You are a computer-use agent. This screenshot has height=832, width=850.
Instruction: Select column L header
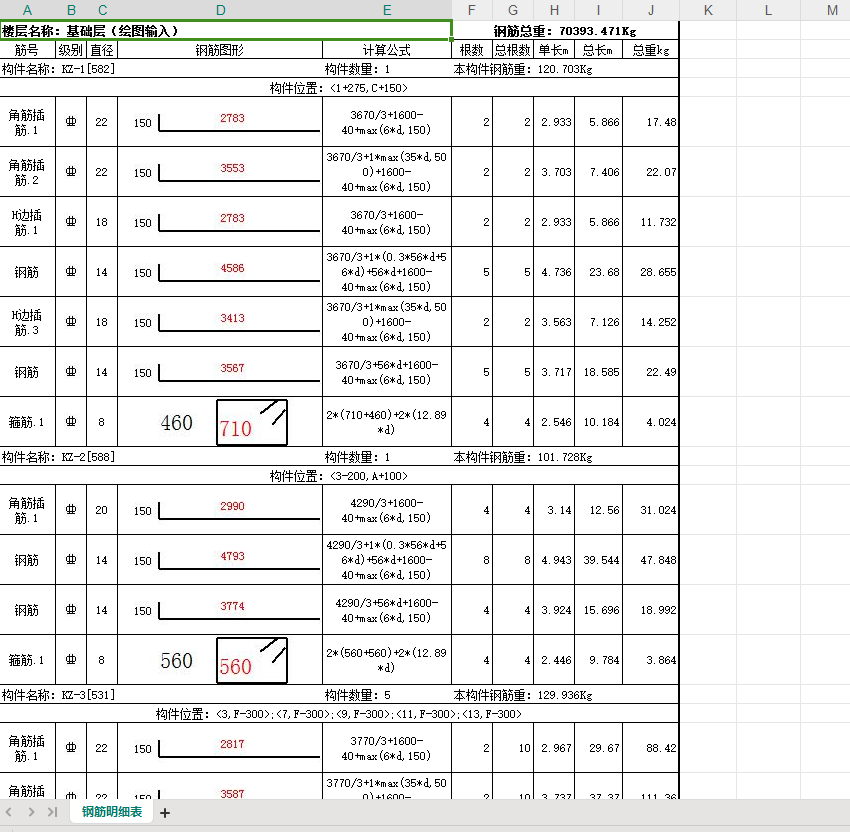768,10
